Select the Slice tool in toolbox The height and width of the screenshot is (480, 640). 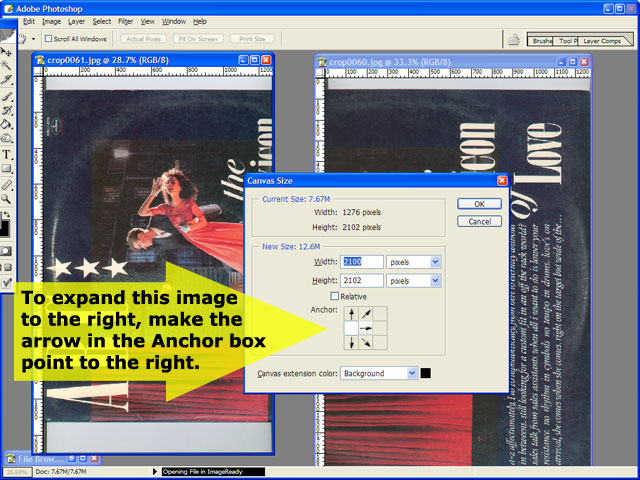point(6,79)
